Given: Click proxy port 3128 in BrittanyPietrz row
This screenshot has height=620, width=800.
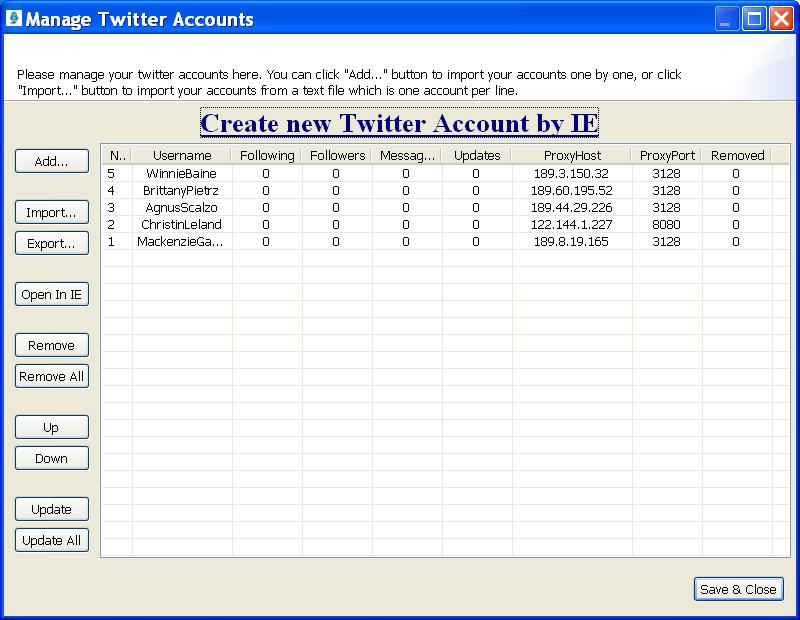Looking at the screenshot, I should point(666,191).
